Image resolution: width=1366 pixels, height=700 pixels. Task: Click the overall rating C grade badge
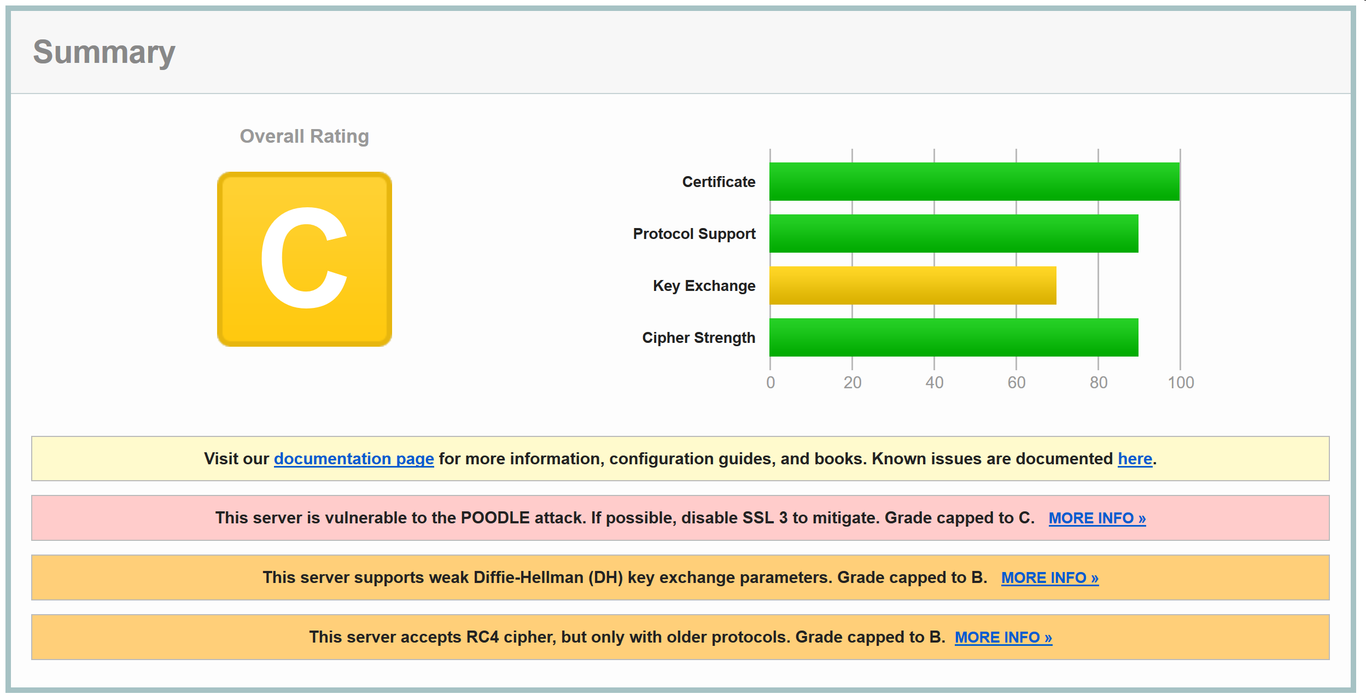click(x=304, y=259)
